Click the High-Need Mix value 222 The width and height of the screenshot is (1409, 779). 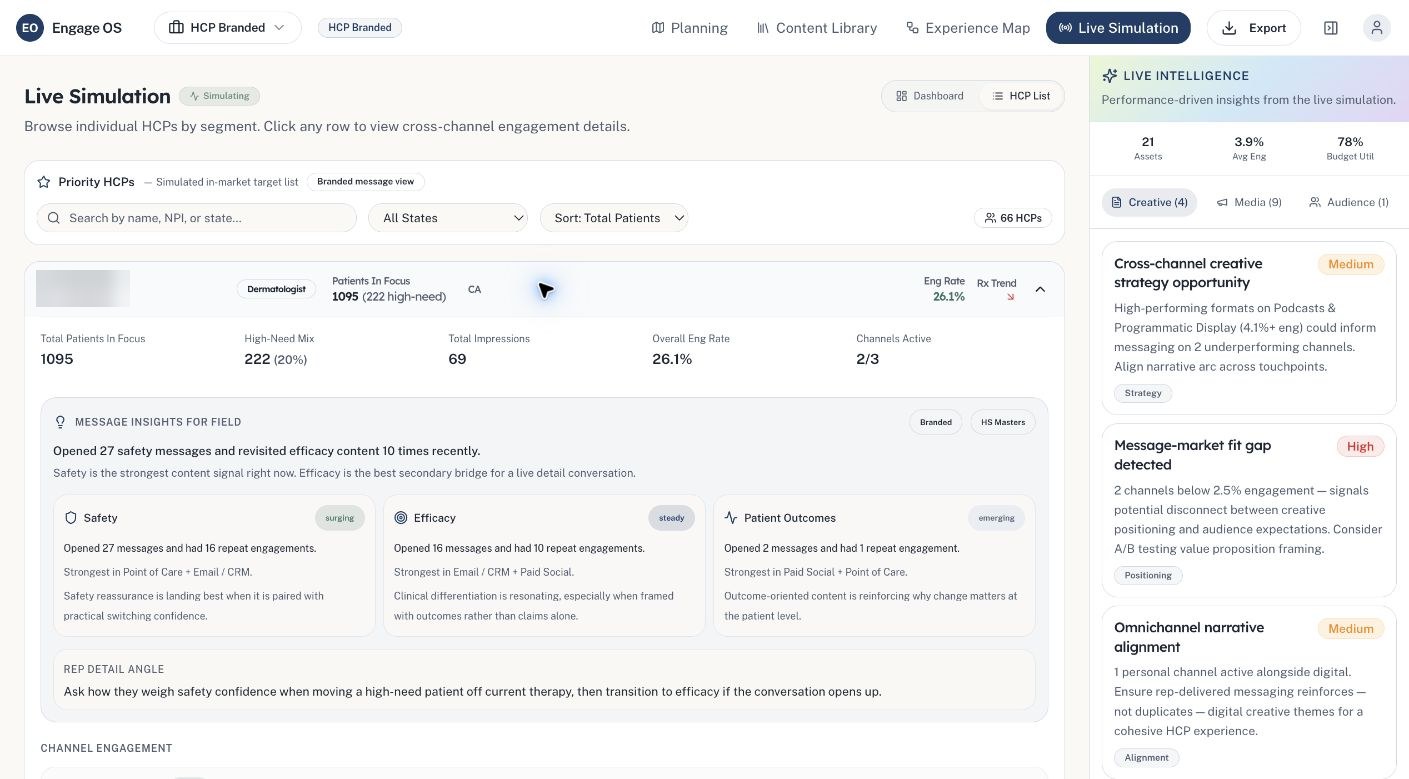pyautogui.click(x=257, y=359)
